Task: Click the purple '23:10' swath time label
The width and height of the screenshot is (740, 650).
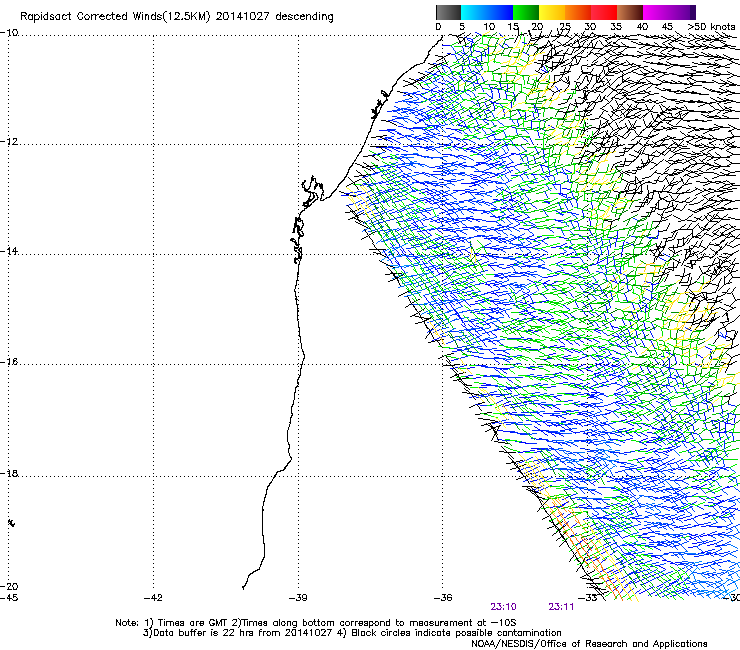Action: (503, 607)
